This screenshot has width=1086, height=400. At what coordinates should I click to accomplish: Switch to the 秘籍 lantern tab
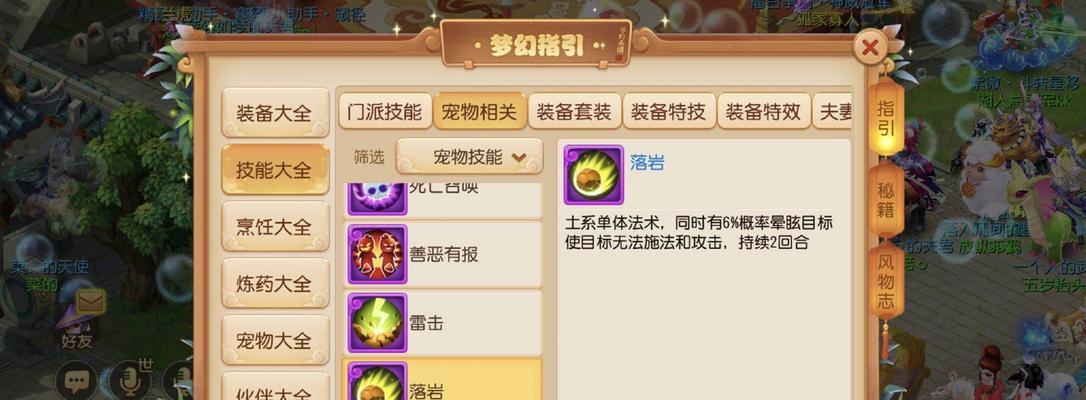tap(886, 201)
